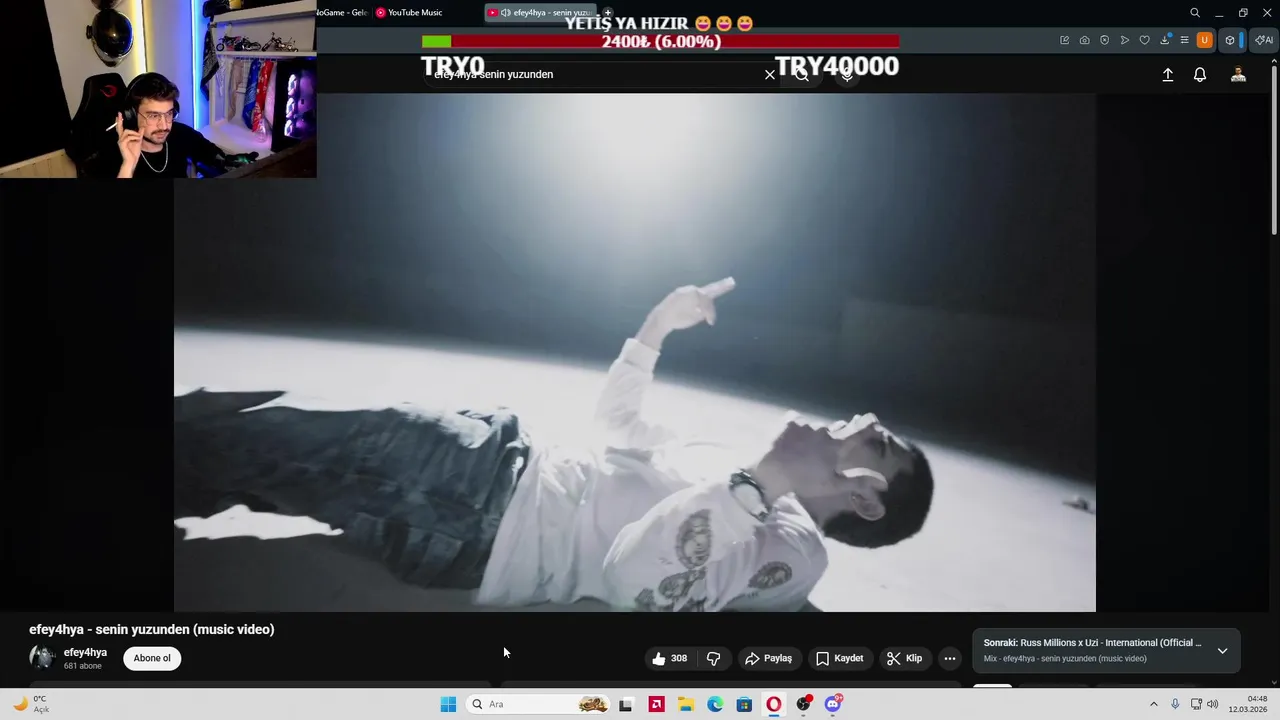Open YouTube notifications bell
Image resolution: width=1280 pixels, height=720 pixels.
click(1200, 75)
